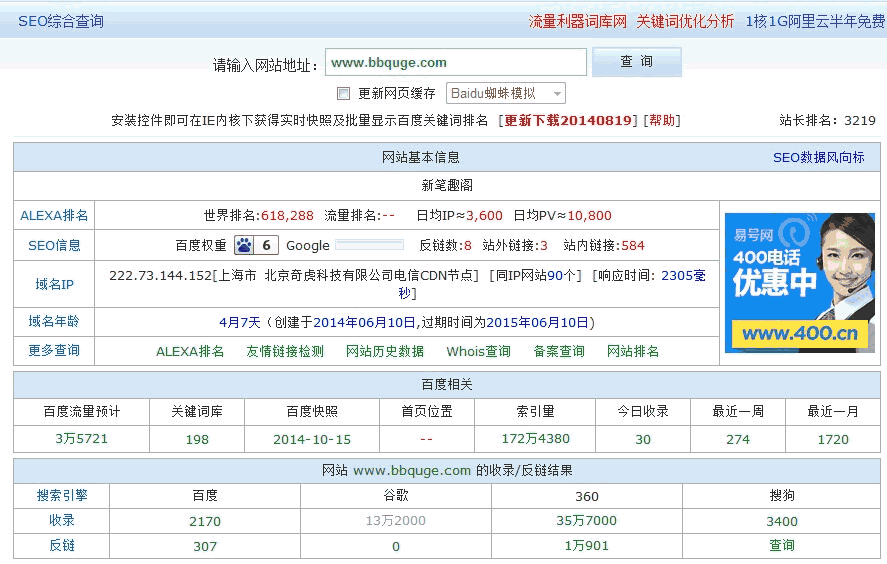
Task: Open SEO数据风向标 link
Action: click(818, 157)
